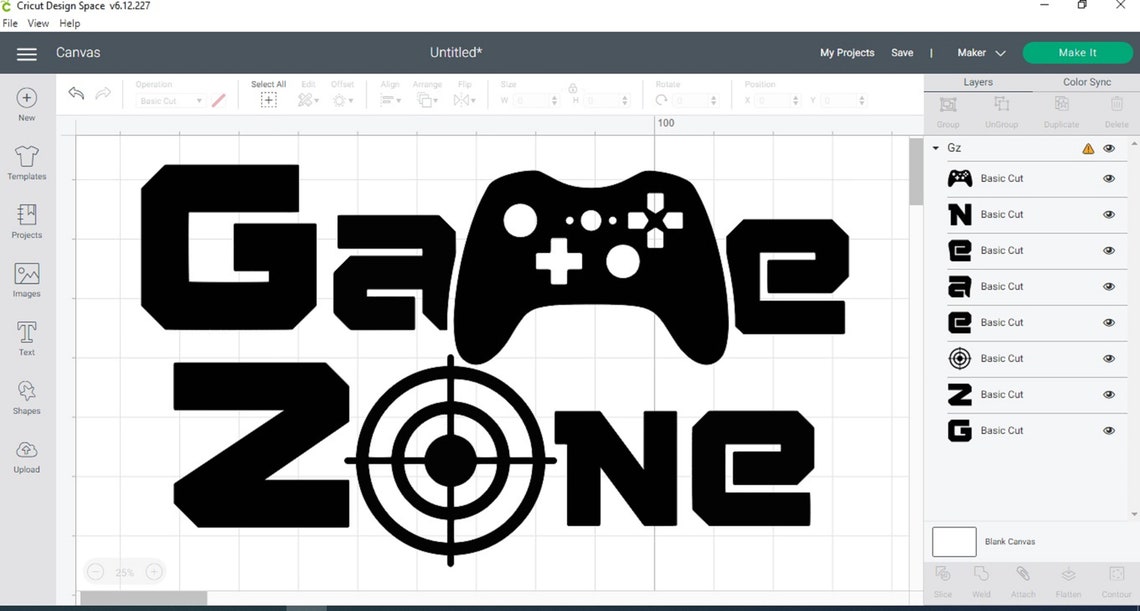Click the Make It button
The width and height of the screenshot is (1140, 611).
1077,52
